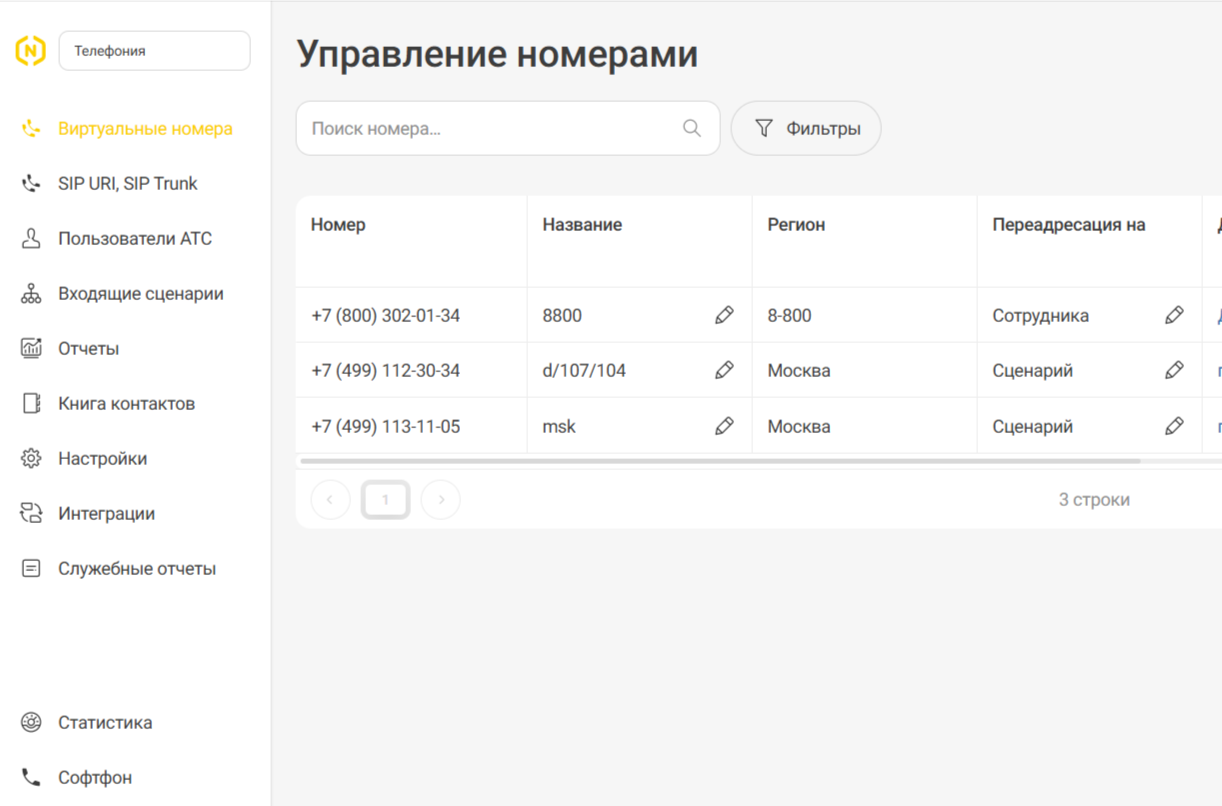This screenshot has height=806, width=1222.
Task: Edit forwarding to Сотрудника via pencil icon
Action: 1174,315
